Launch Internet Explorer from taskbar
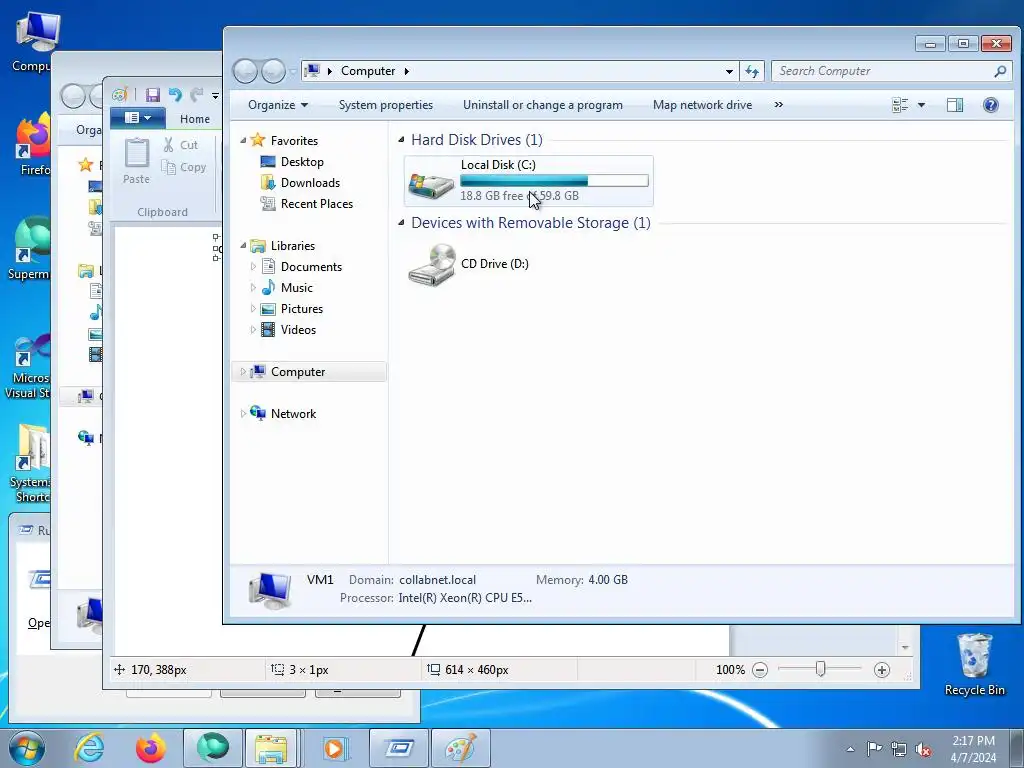Image resolution: width=1024 pixels, height=768 pixels. [89, 748]
